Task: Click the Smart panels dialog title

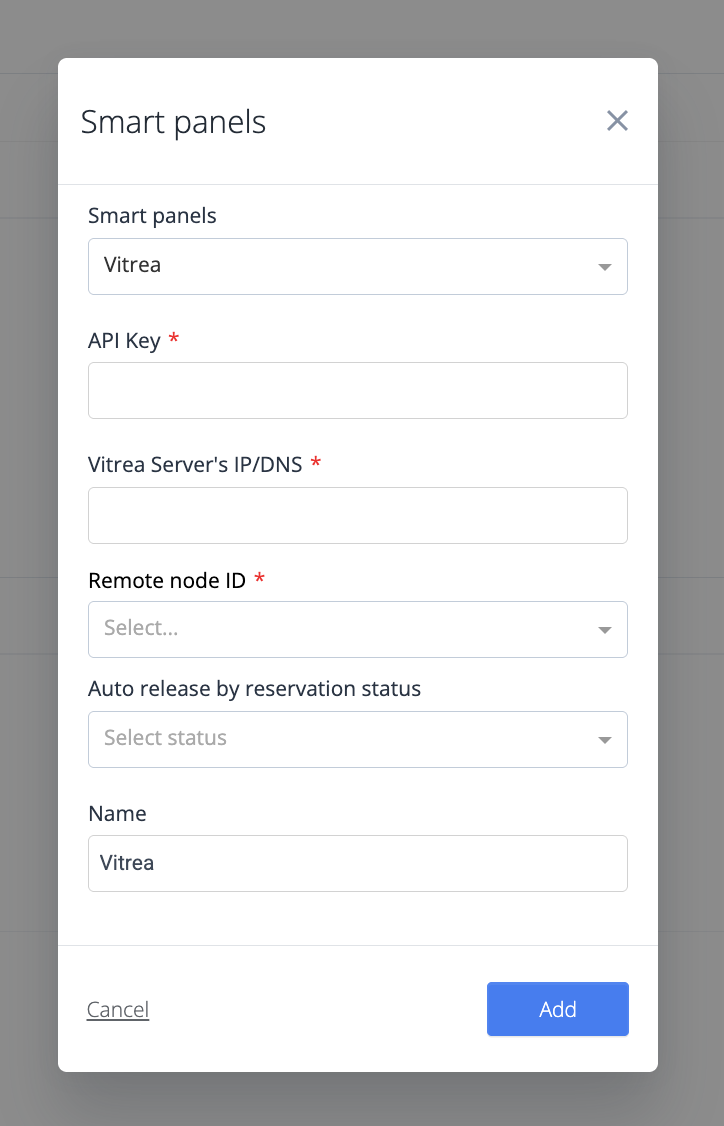Action: 173,121
